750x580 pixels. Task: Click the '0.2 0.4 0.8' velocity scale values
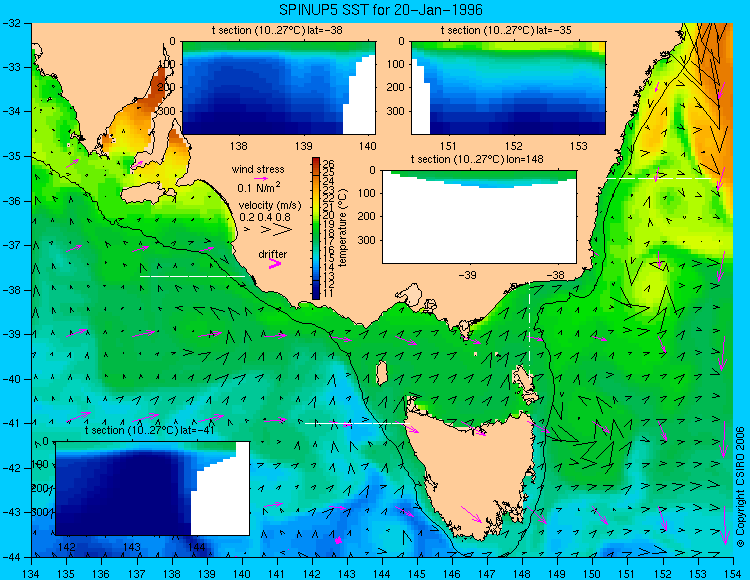(x=265, y=217)
